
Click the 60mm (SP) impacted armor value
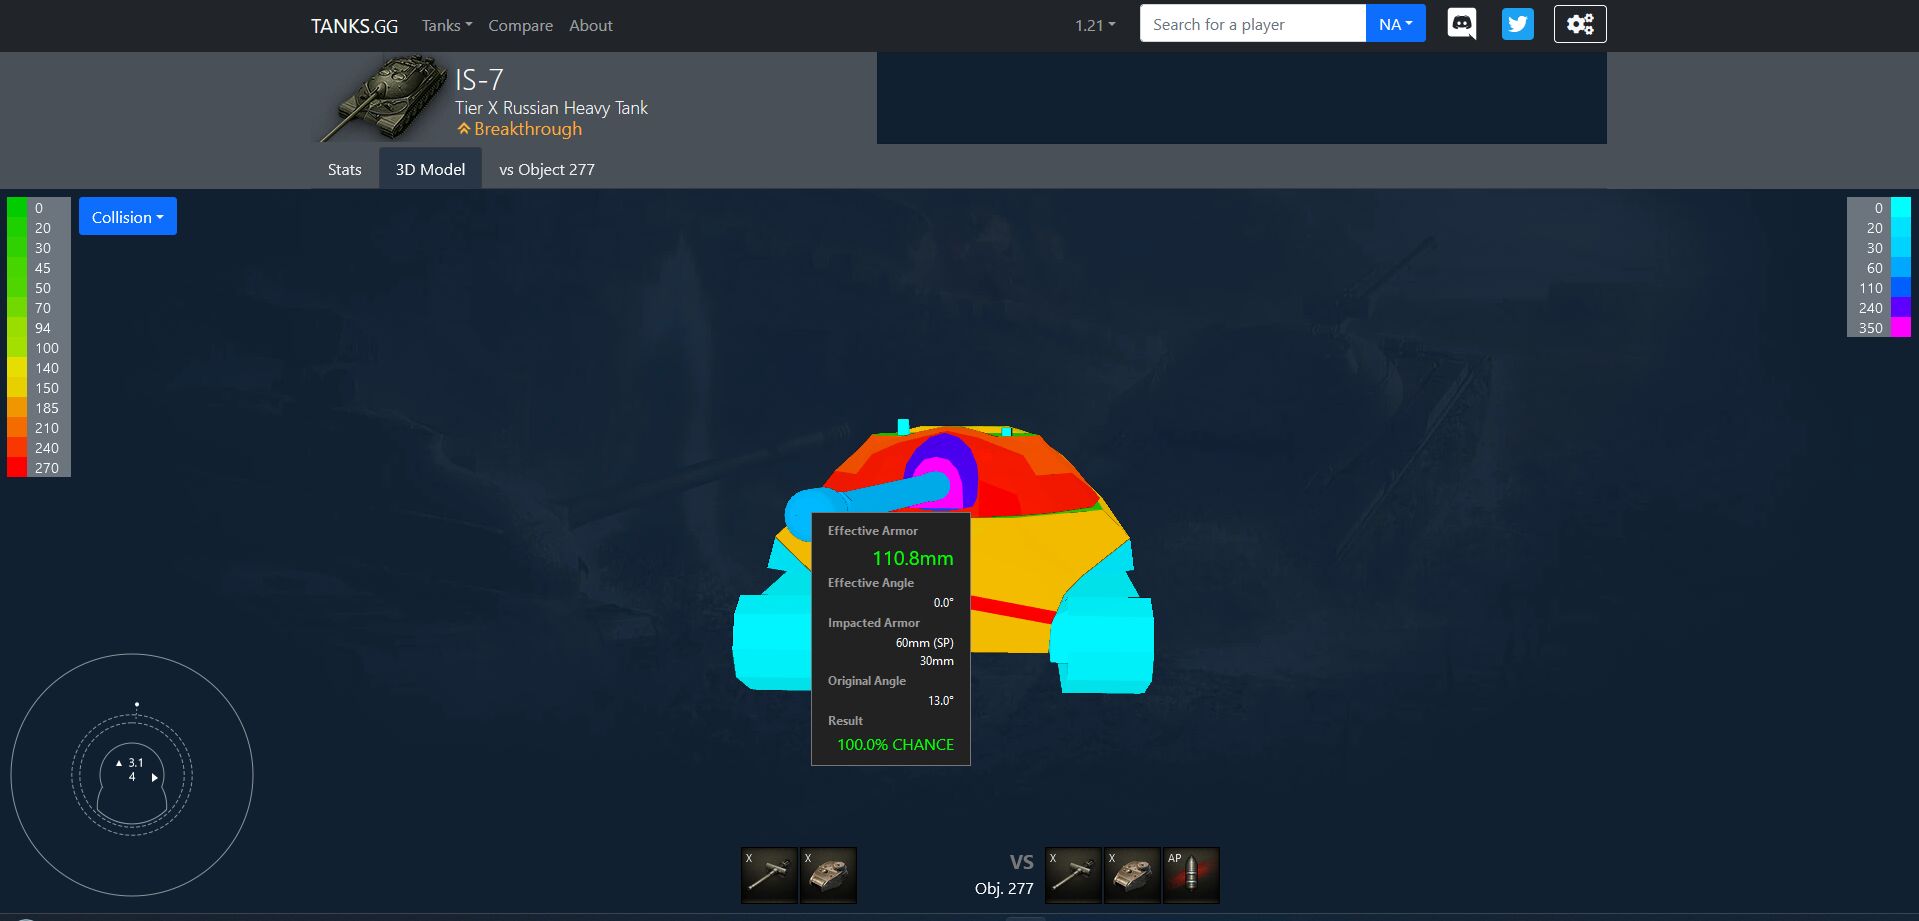point(925,643)
